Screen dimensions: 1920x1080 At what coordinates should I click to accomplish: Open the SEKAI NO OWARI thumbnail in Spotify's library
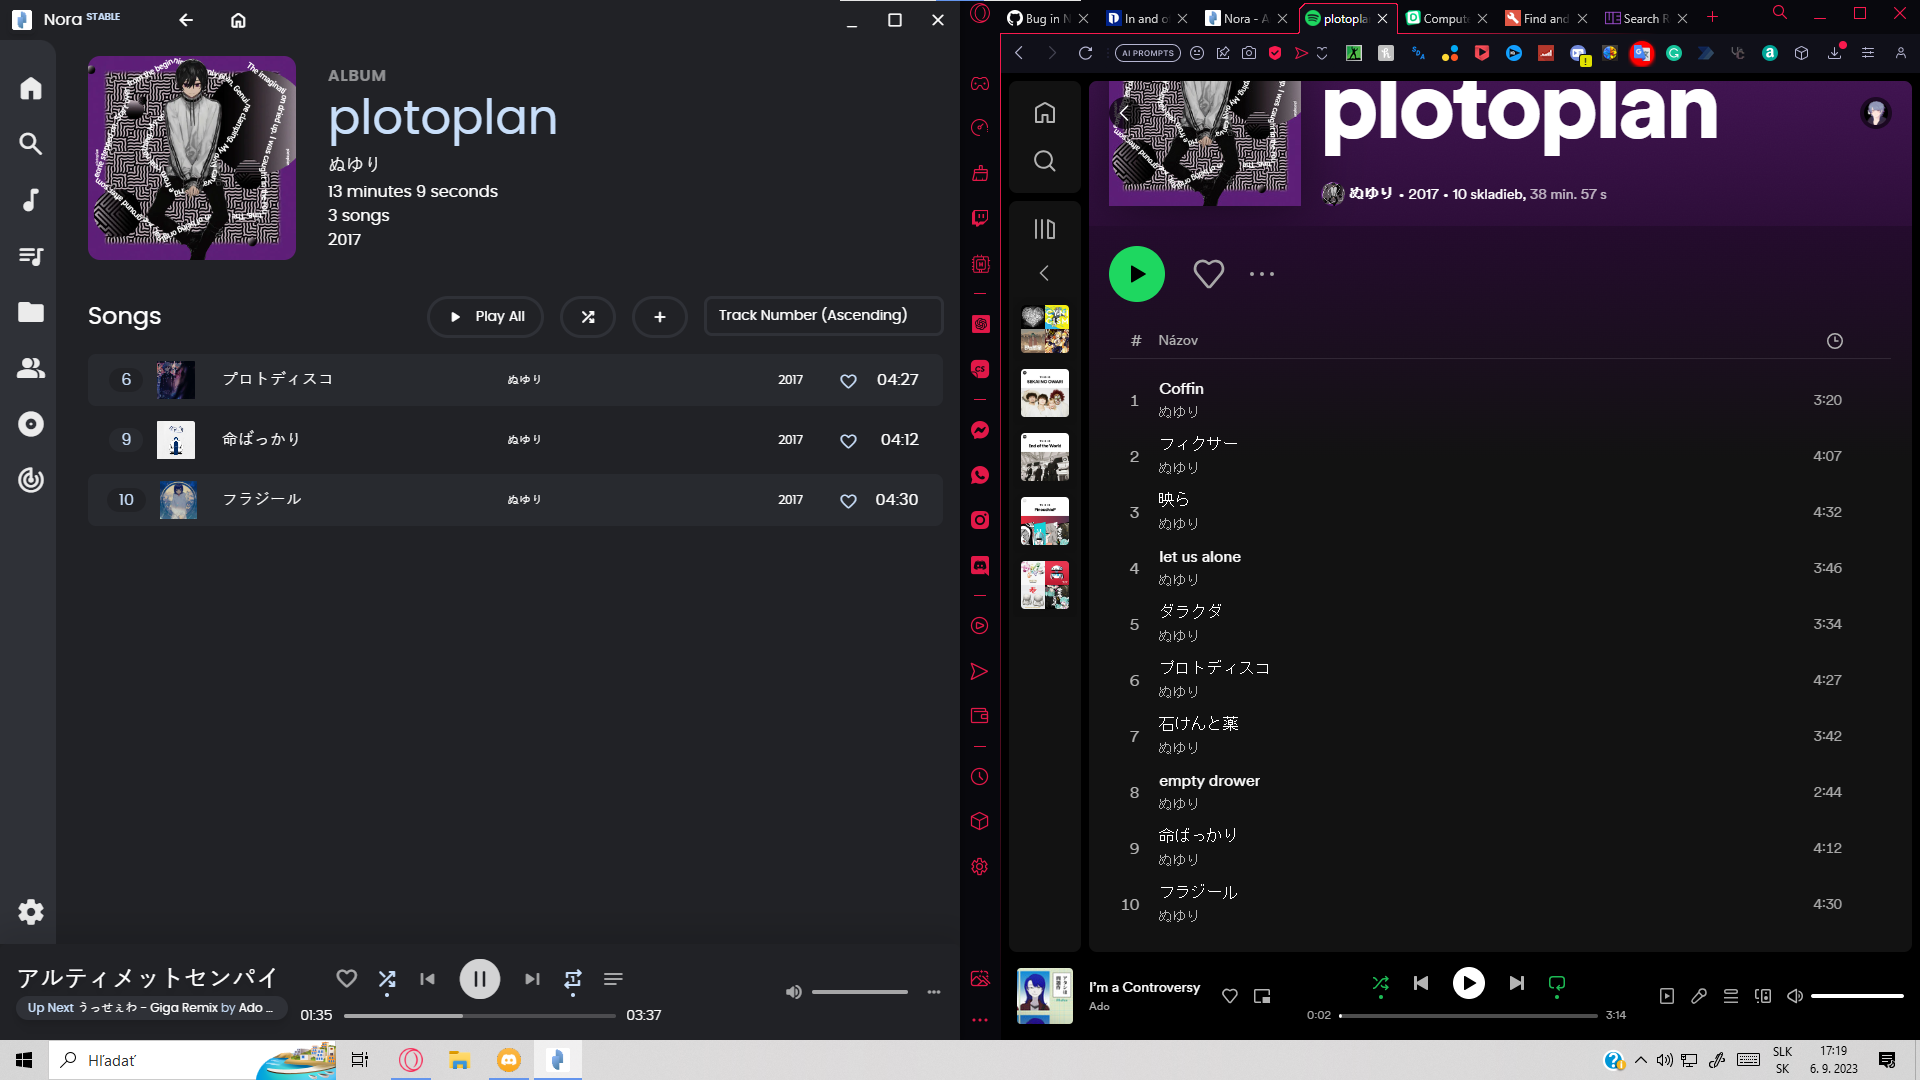1044,393
